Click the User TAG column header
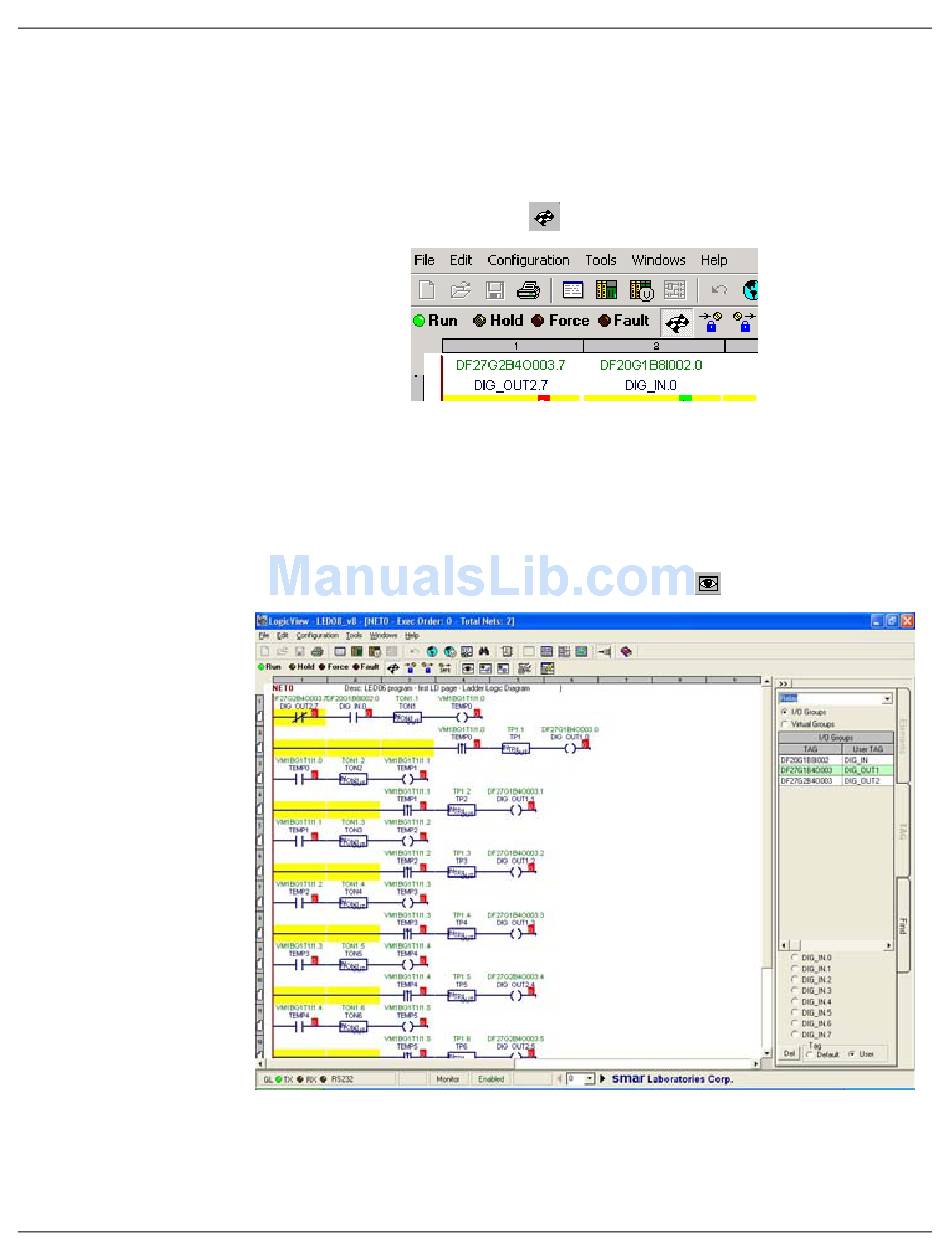 (867, 749)
